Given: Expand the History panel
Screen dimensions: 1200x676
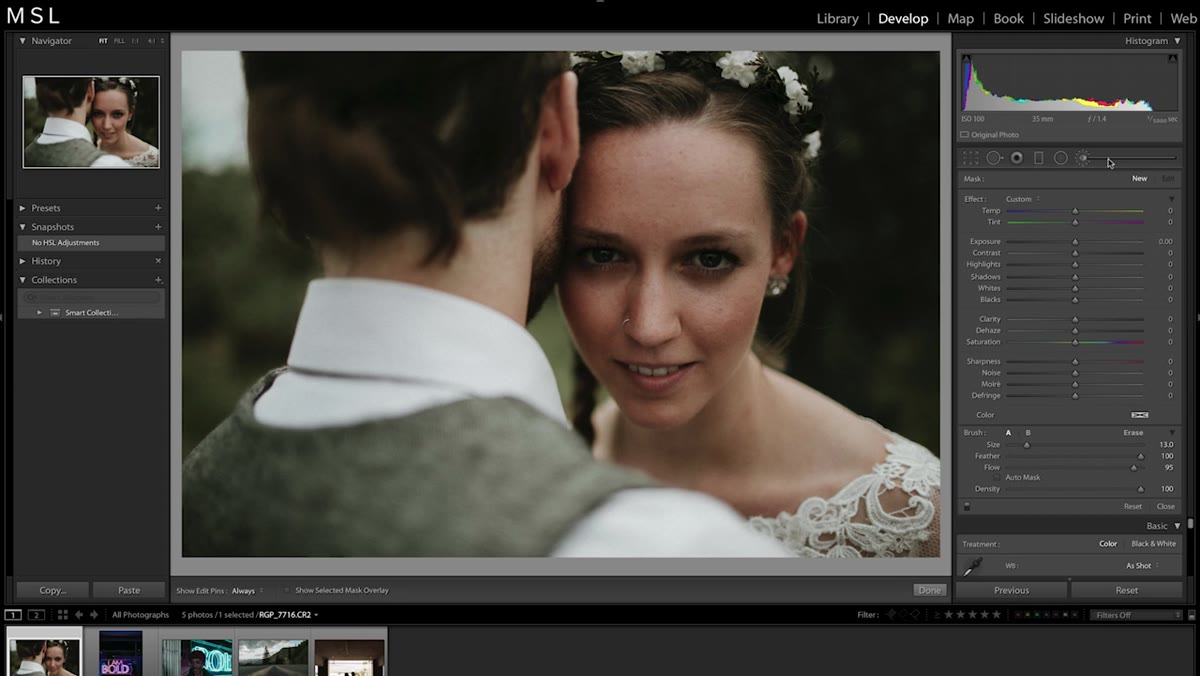Looking at the screenshot, I should pyautogui.click(x=23, y=261).
